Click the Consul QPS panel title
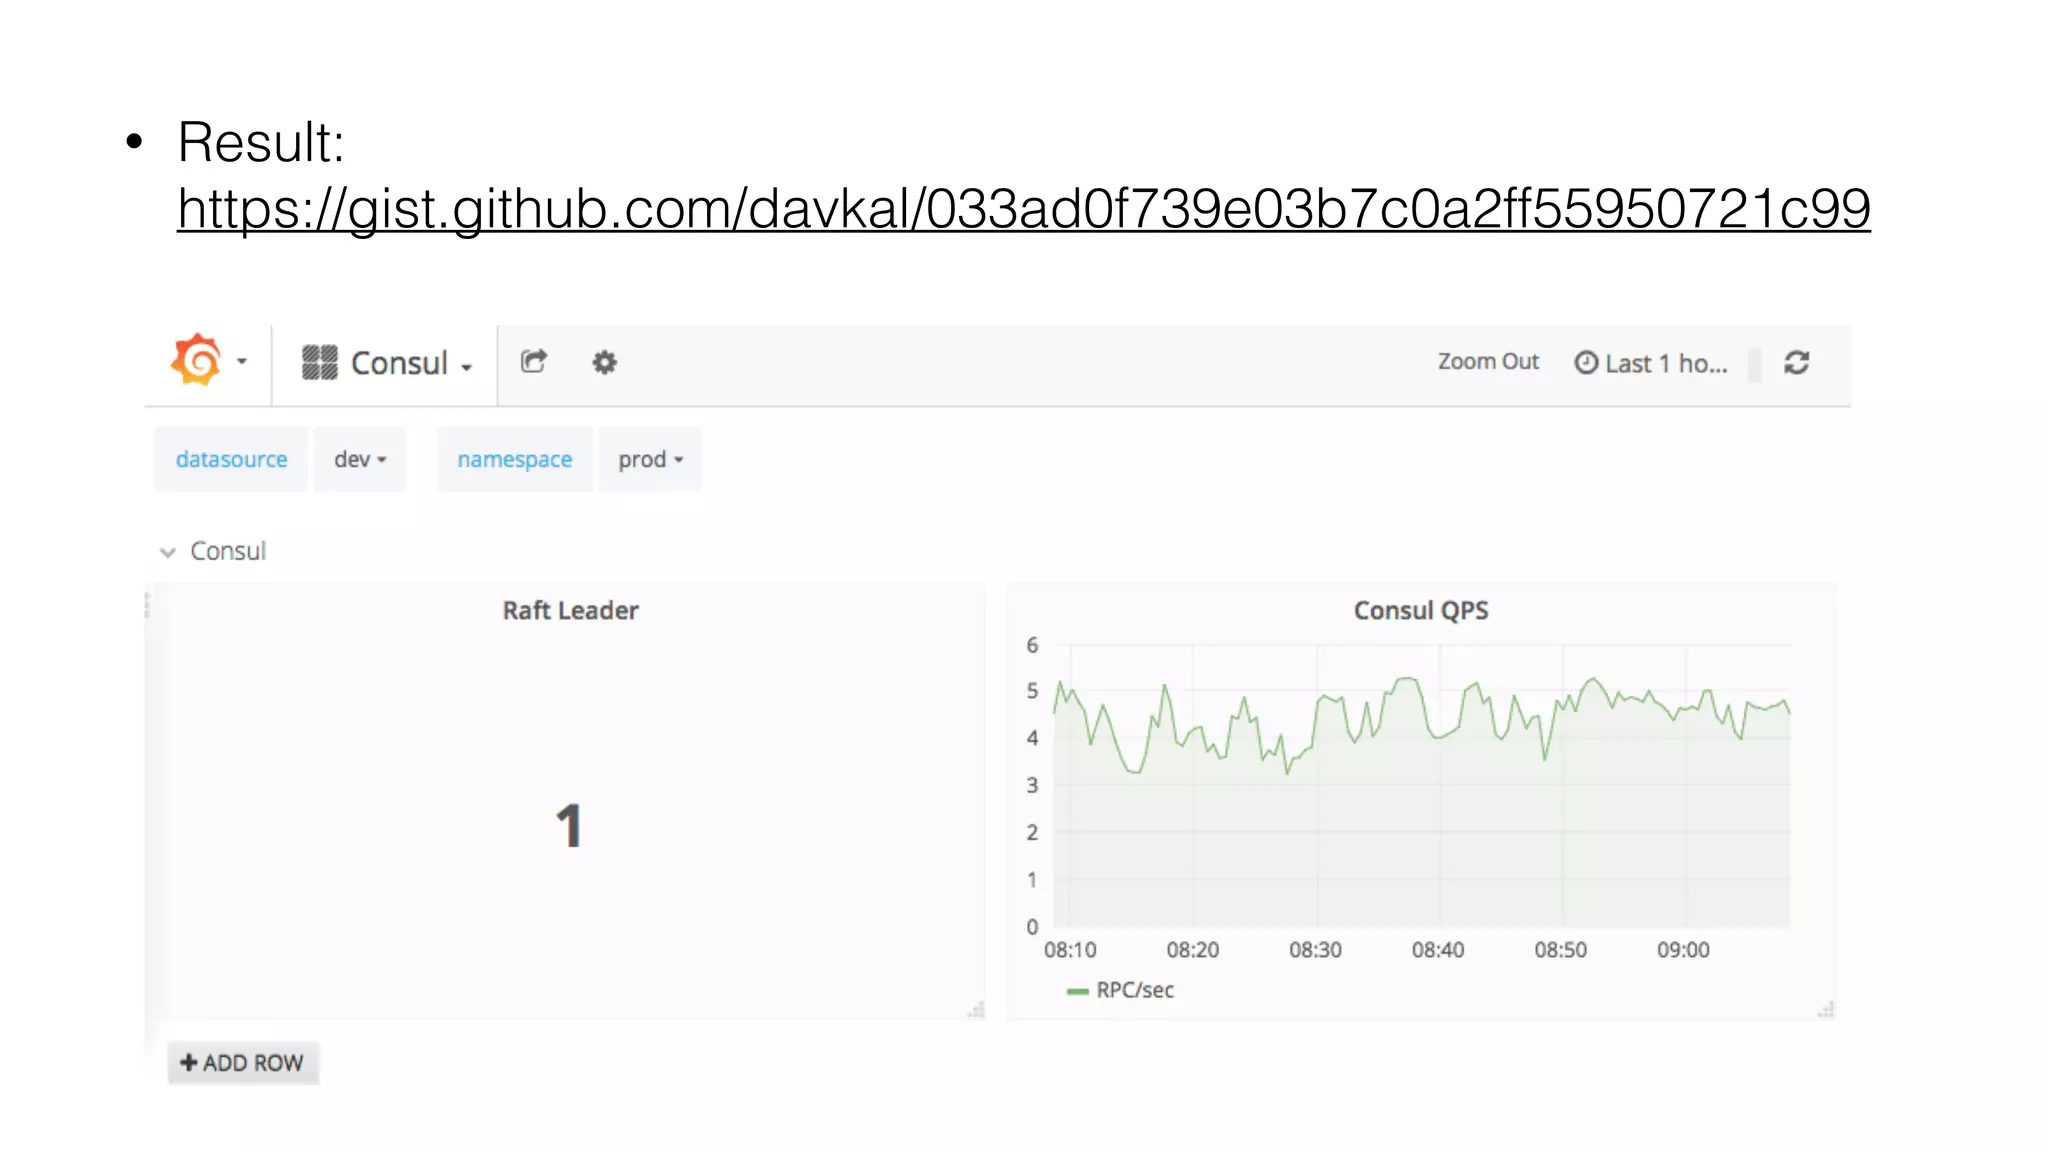This screenshot has width=2048, height=1152. point(1421,610)
